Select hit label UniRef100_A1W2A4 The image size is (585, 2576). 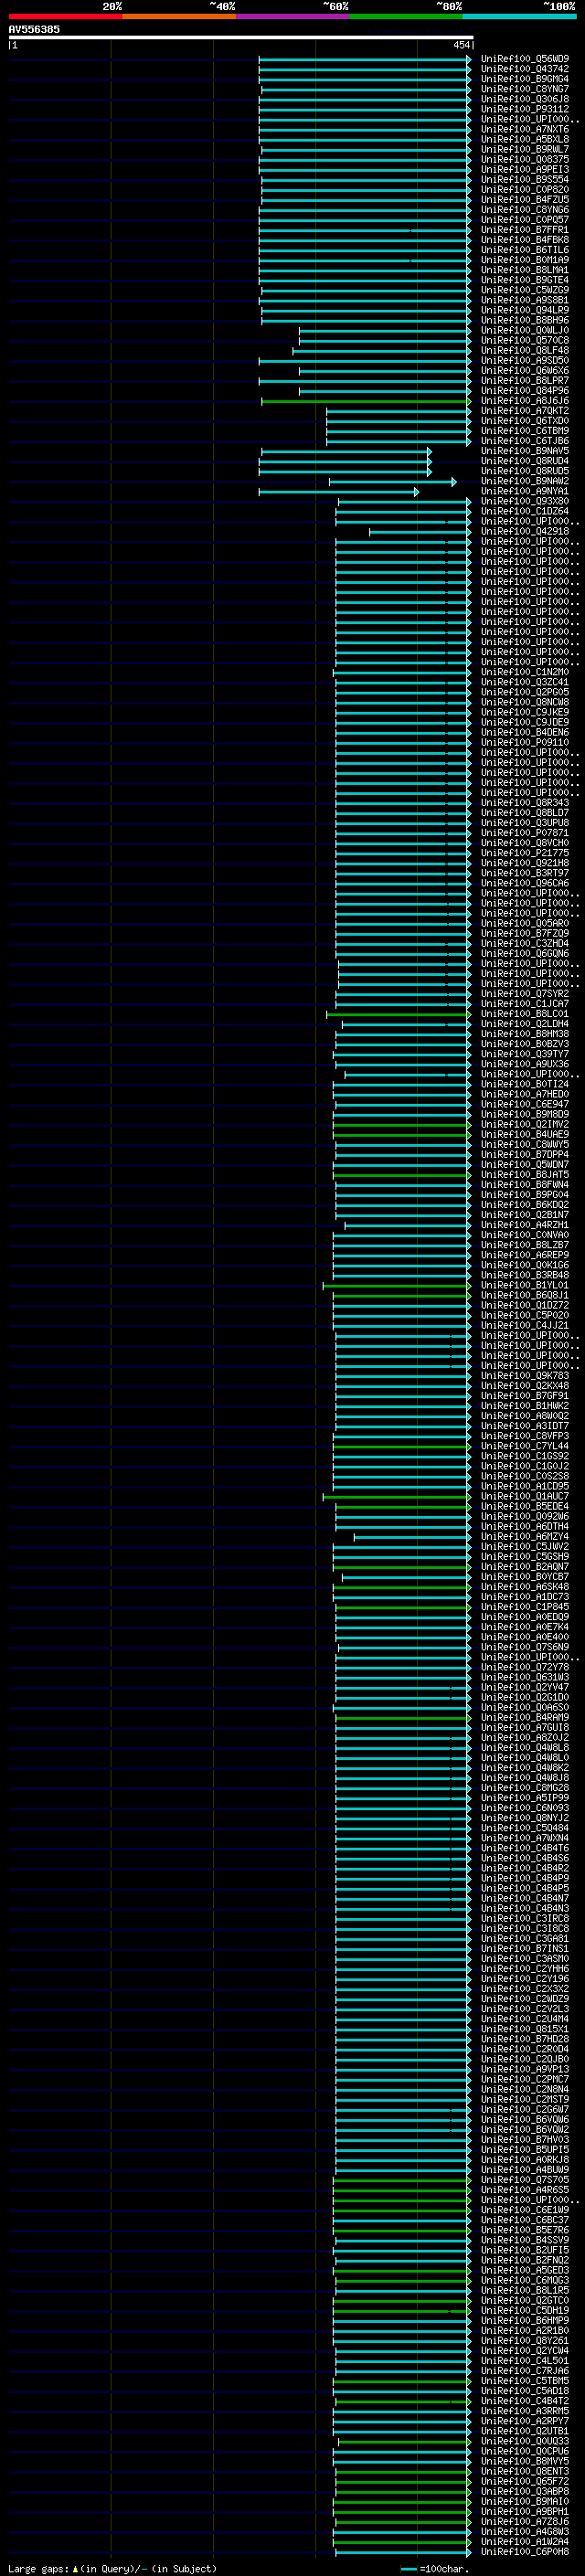pos(525,2541)
